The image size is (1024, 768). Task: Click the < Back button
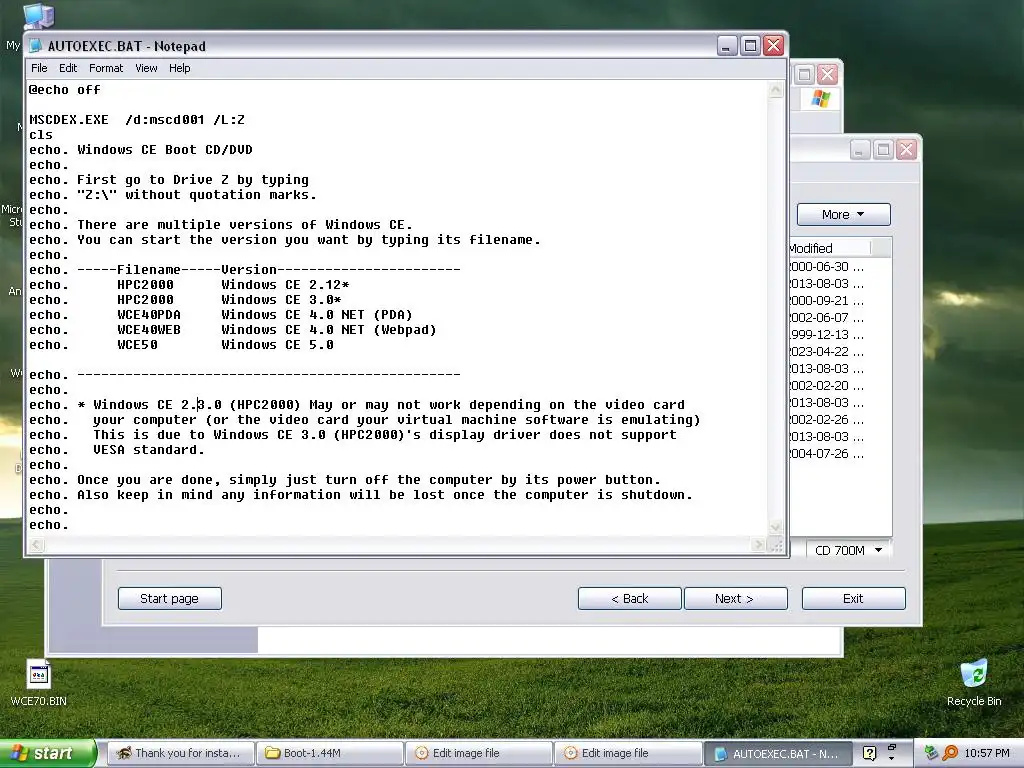[630, 598]
